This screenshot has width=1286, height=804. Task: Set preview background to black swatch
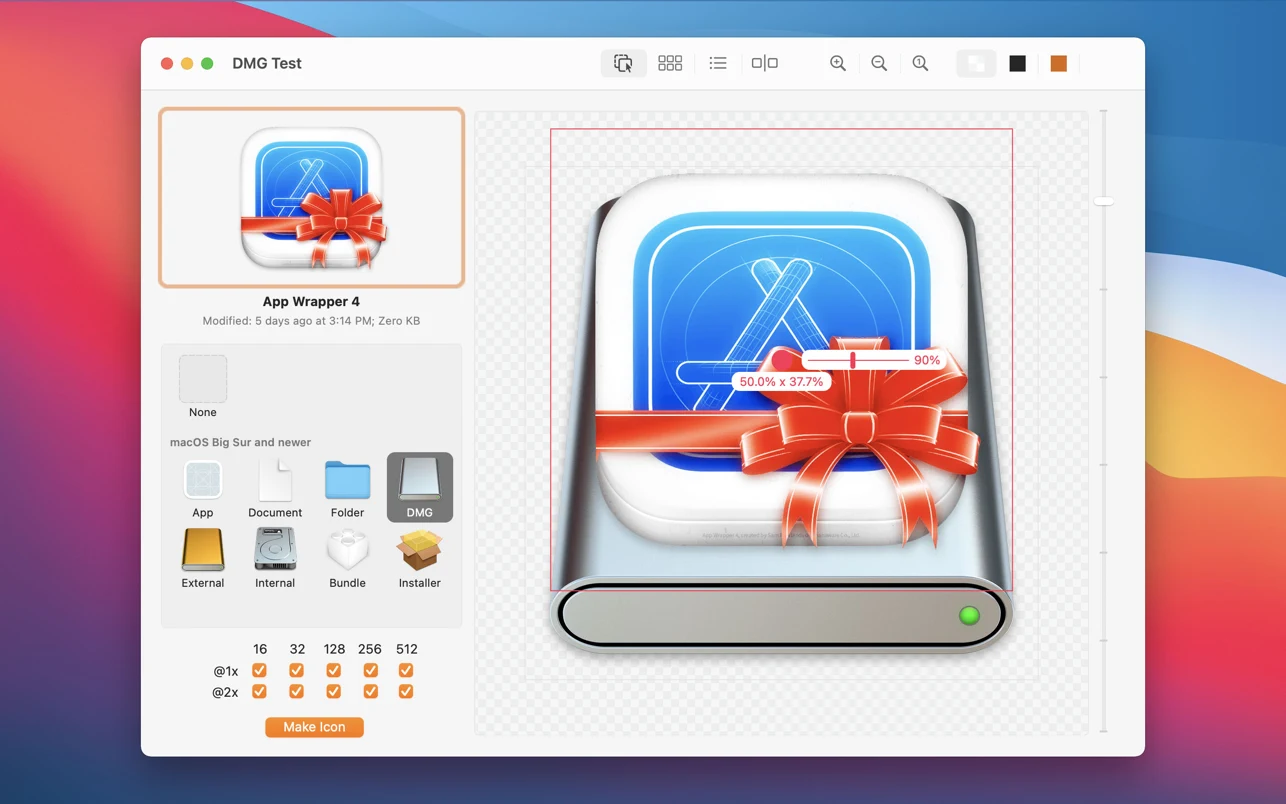pos(1018,63)
